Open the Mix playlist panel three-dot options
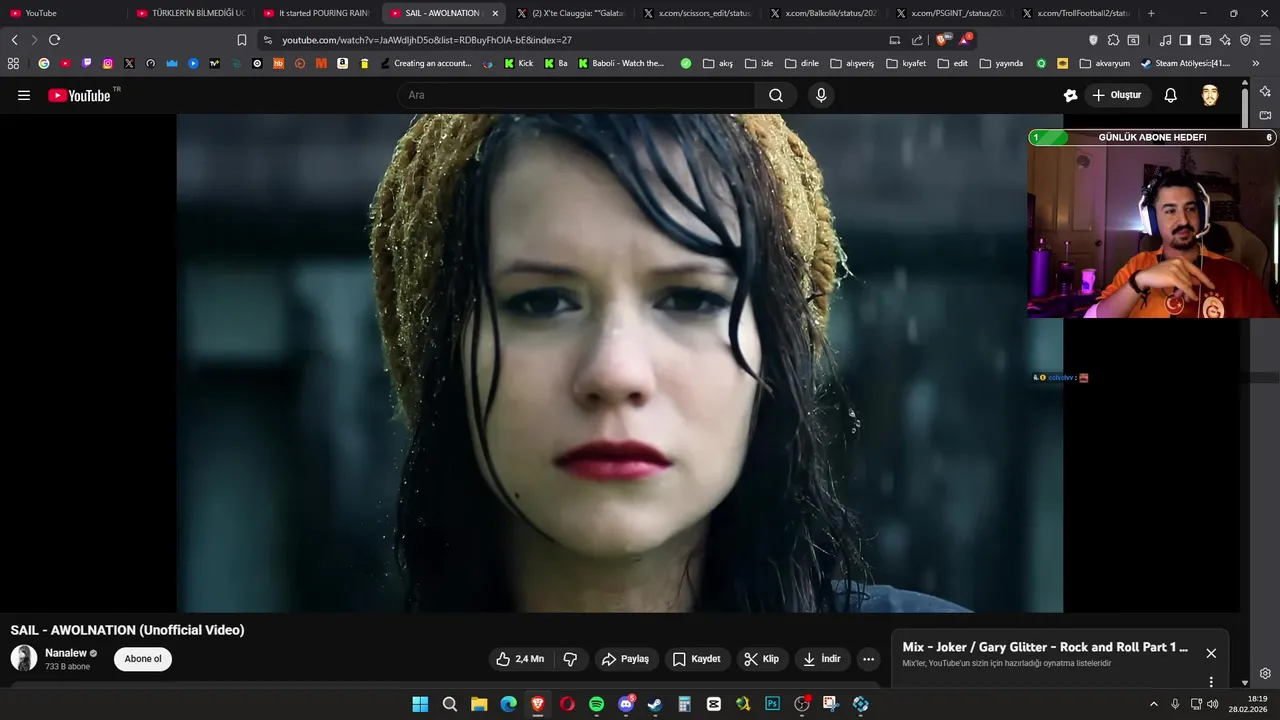This screenshot has width=1280, height=720. tap(1211, 682)
